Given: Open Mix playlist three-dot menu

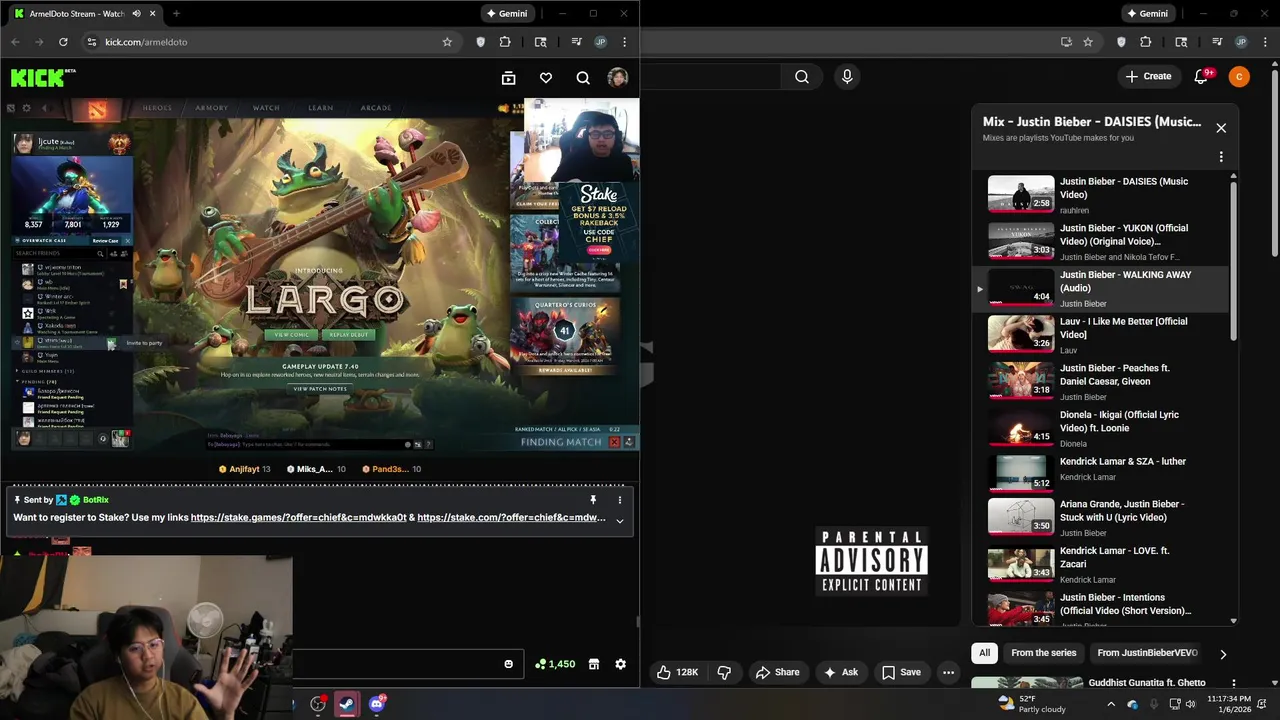Looking at the screenshot, I should [x=1221, y=157].
